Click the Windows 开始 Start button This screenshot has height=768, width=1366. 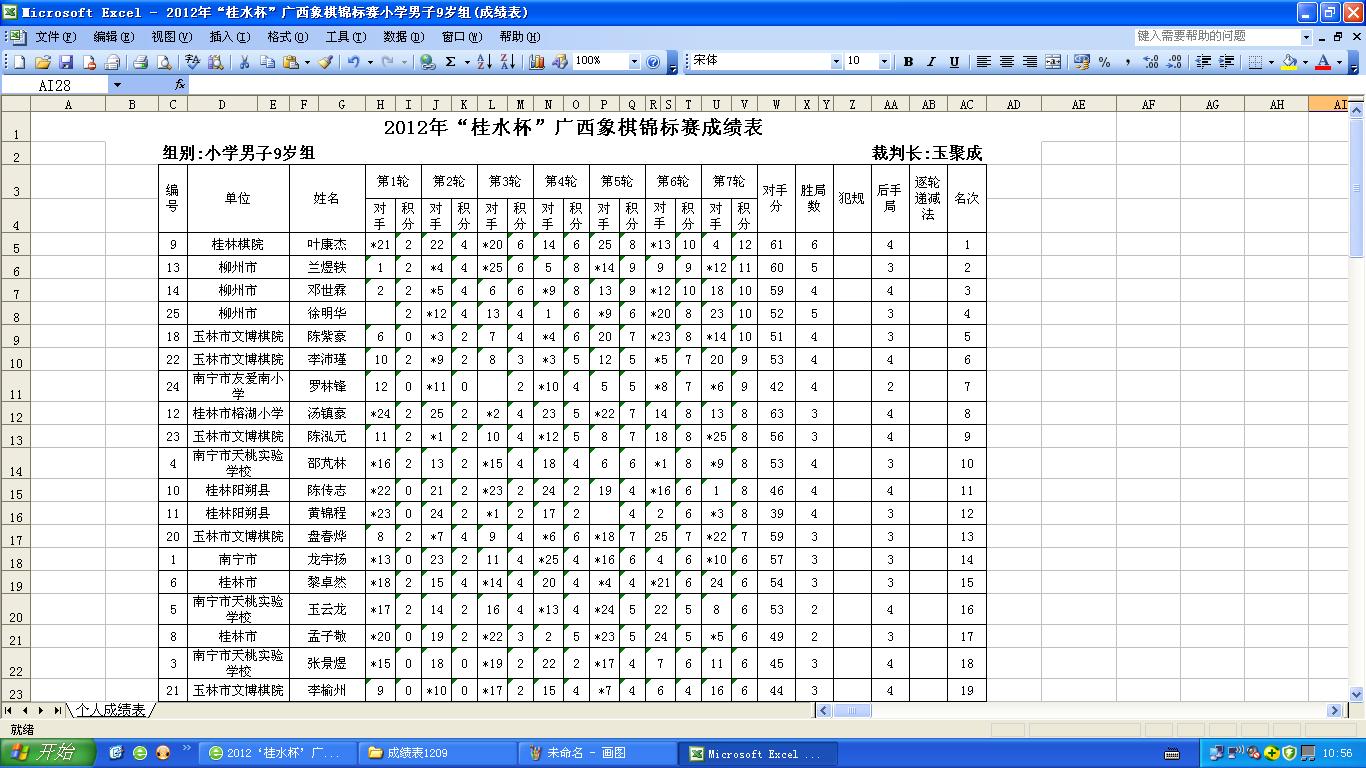tap(48, 753)
